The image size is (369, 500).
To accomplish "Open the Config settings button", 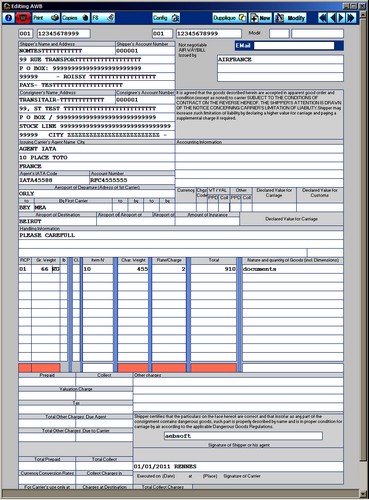I will [166, 18].
